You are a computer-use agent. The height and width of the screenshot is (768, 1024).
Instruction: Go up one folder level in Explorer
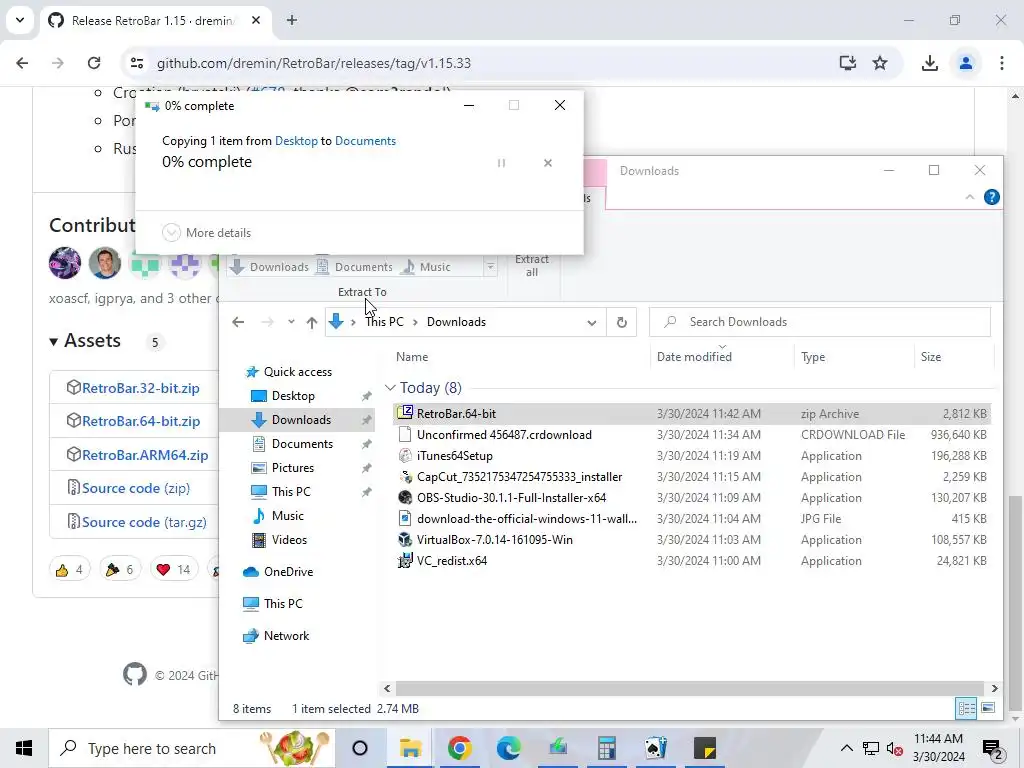(x=312, y=322)
